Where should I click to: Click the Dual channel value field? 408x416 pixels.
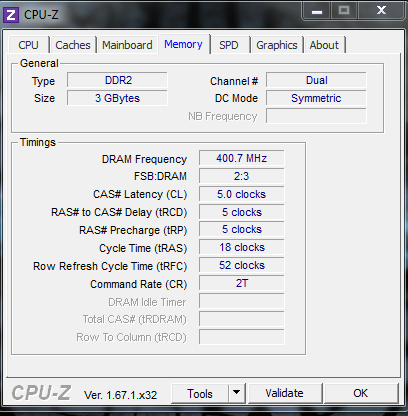(316, 80)
